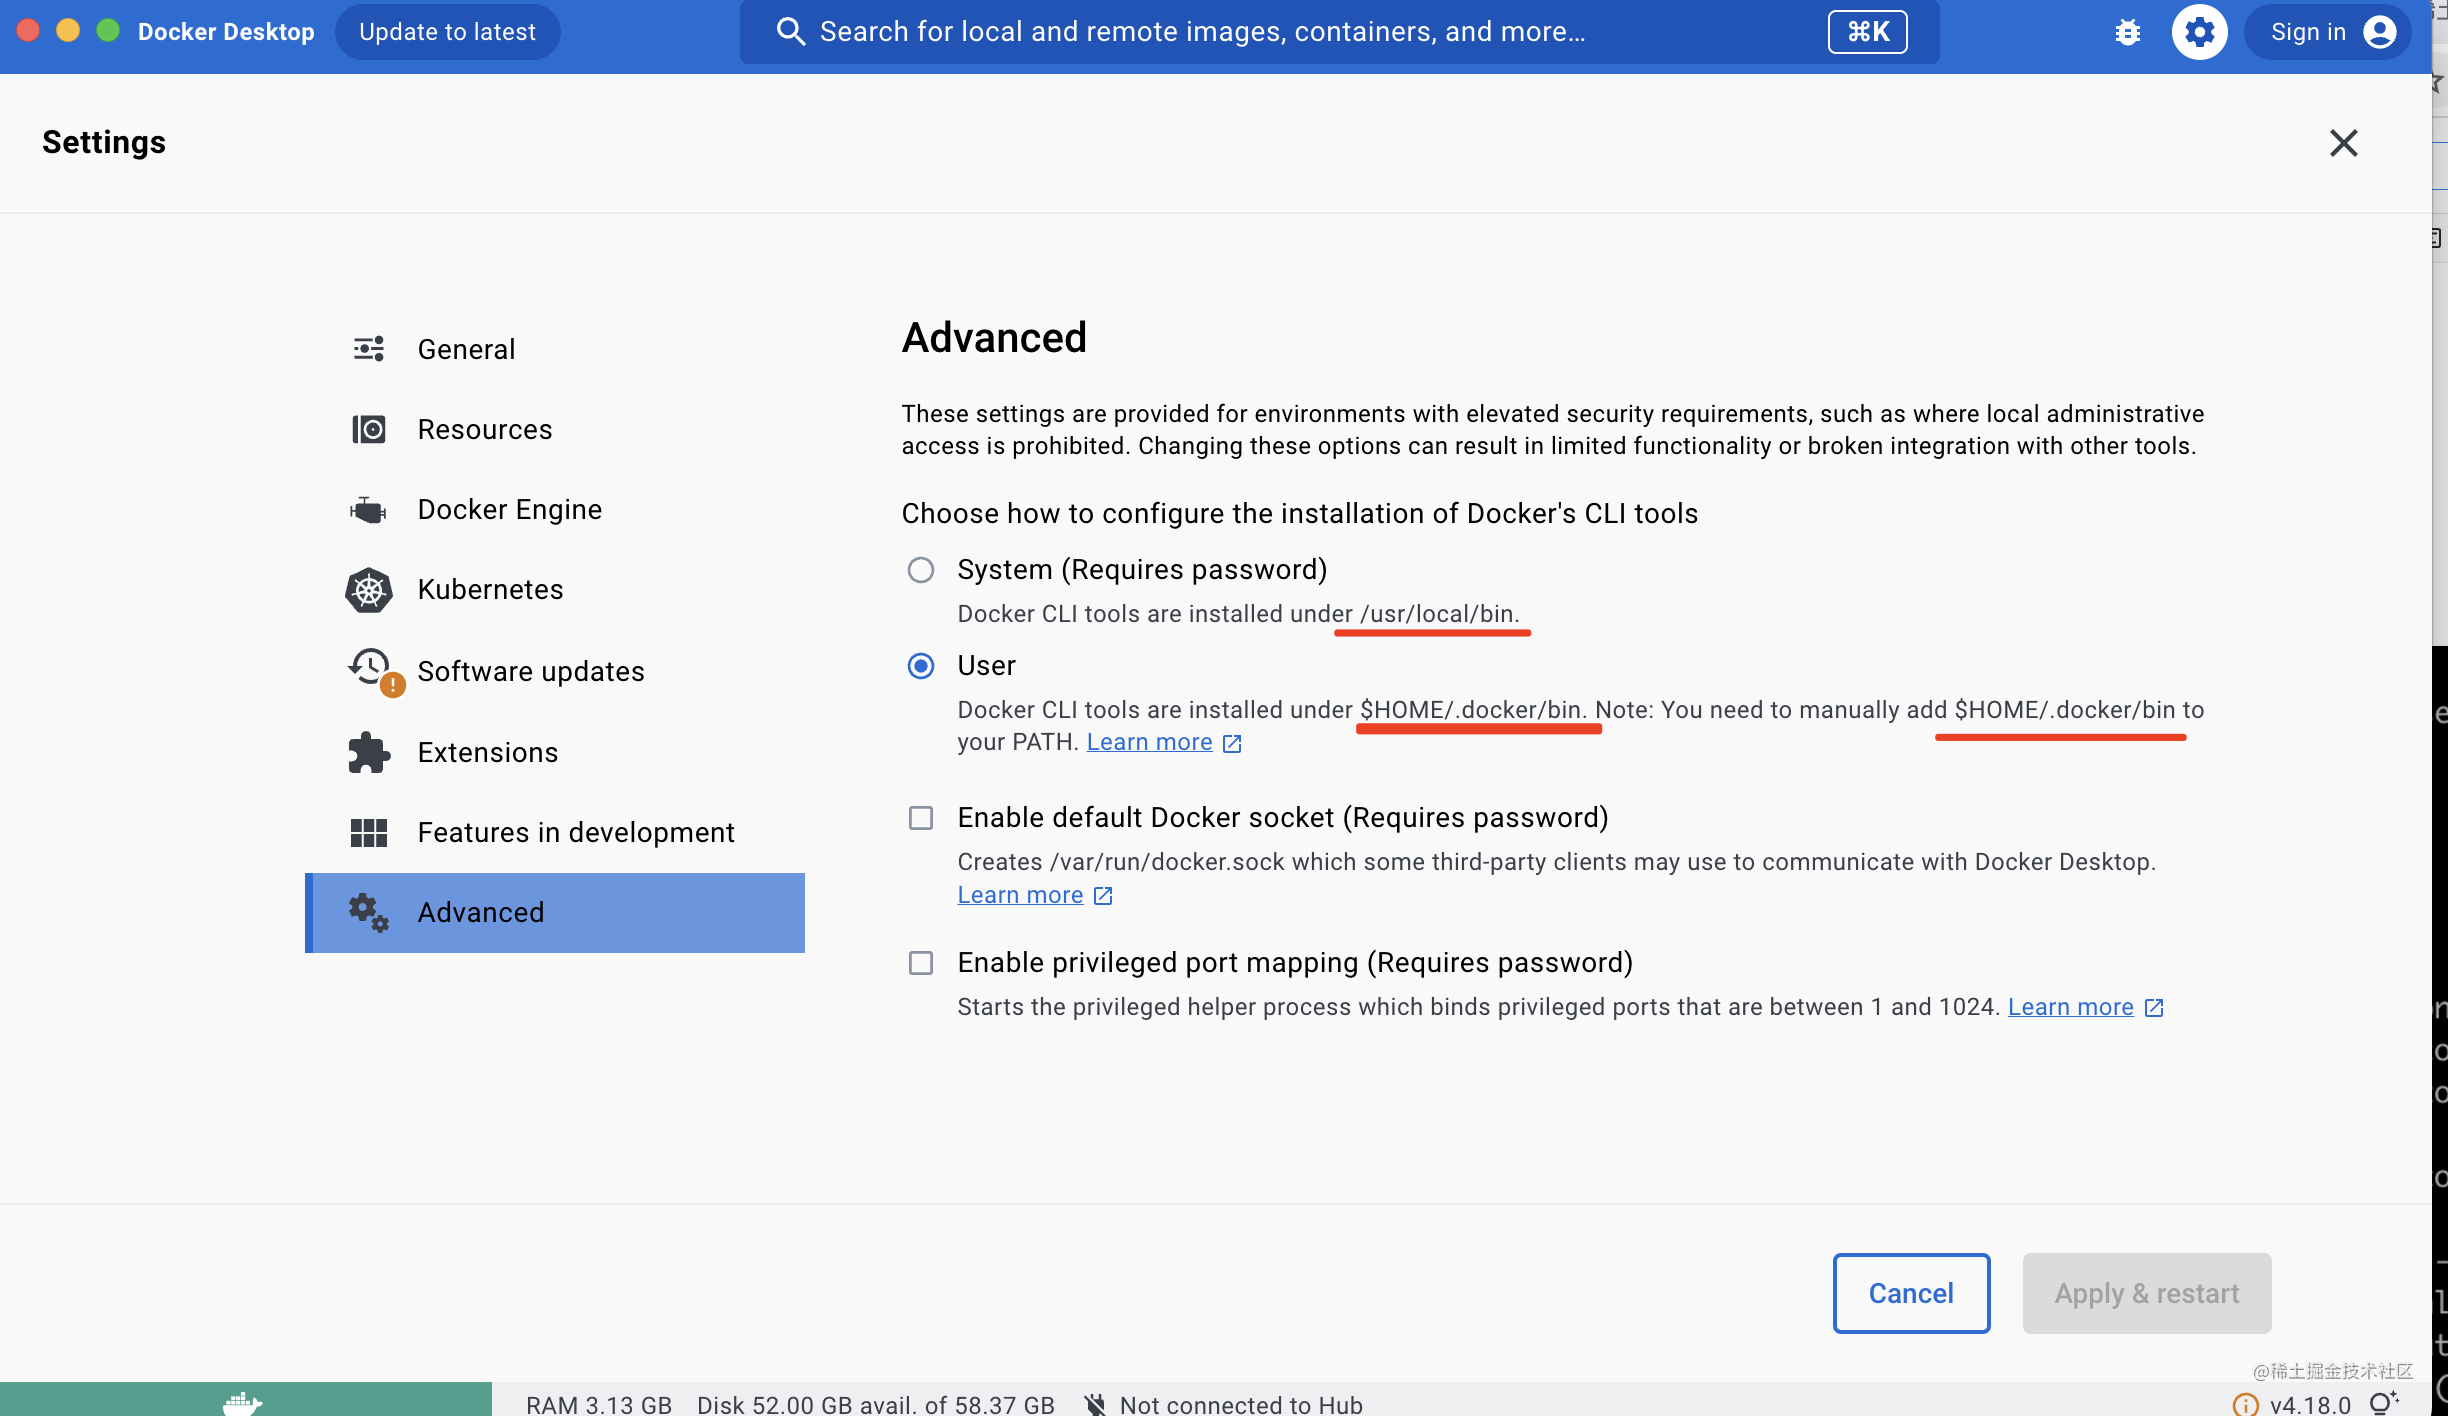Select the System (Requires password) option
2448x1416 pixels.
pos(920,569)
